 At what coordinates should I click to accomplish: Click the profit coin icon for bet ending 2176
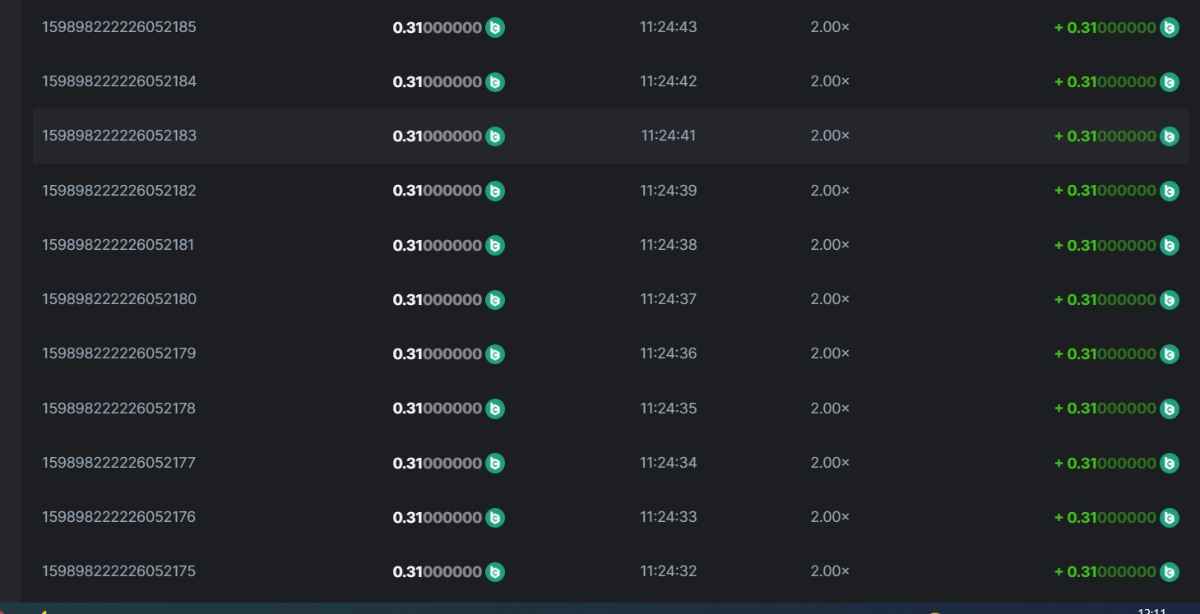click(x=1169, y=518)
